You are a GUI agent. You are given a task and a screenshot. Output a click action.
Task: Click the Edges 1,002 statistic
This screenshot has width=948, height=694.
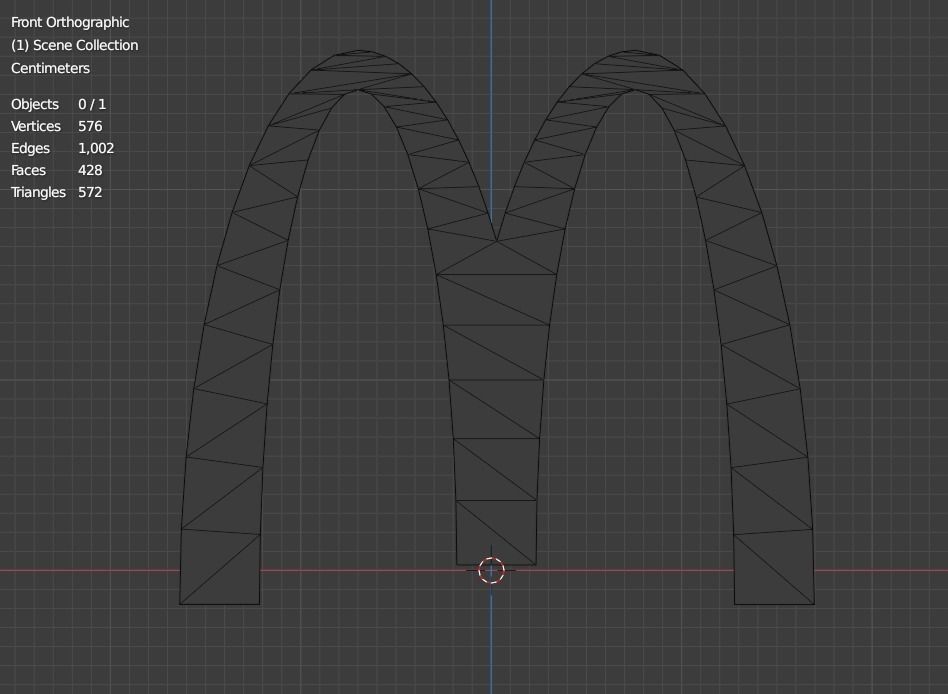[62, 148]
